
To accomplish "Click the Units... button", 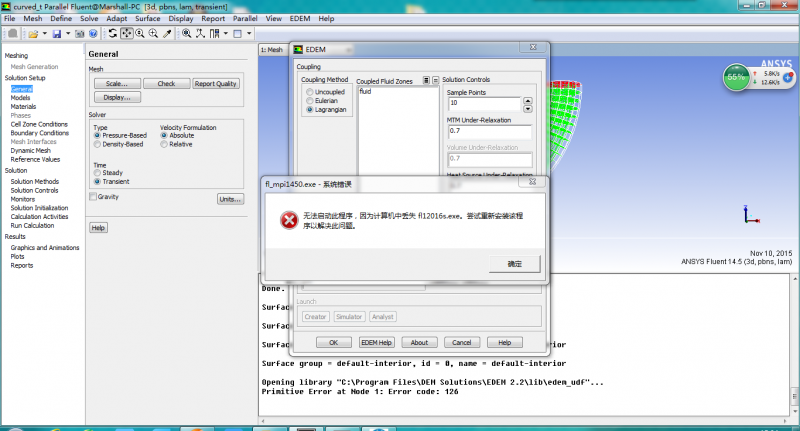I will (x=230, y=199).
